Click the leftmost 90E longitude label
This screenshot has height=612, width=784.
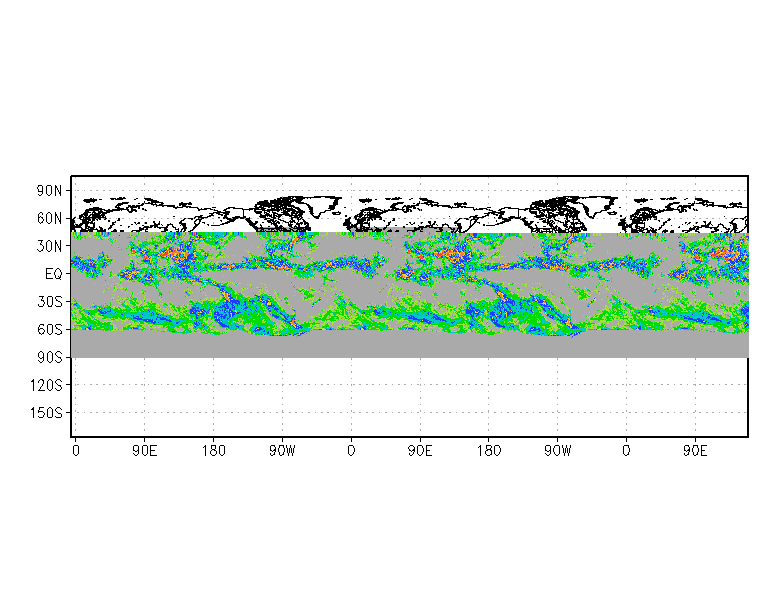point(144,451)
